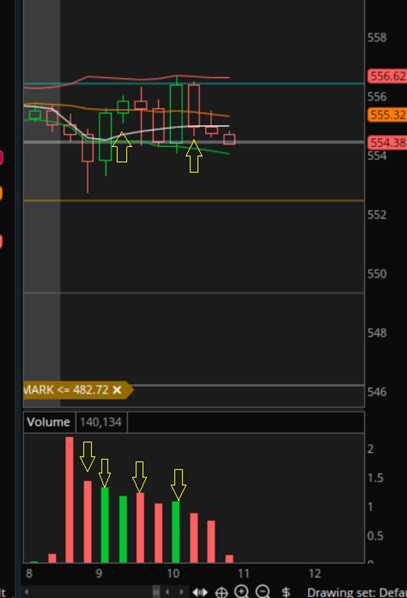Viewport: 407px width, 598px height.
Task: Step chart left with small left arrow
Action: [167, 592]
